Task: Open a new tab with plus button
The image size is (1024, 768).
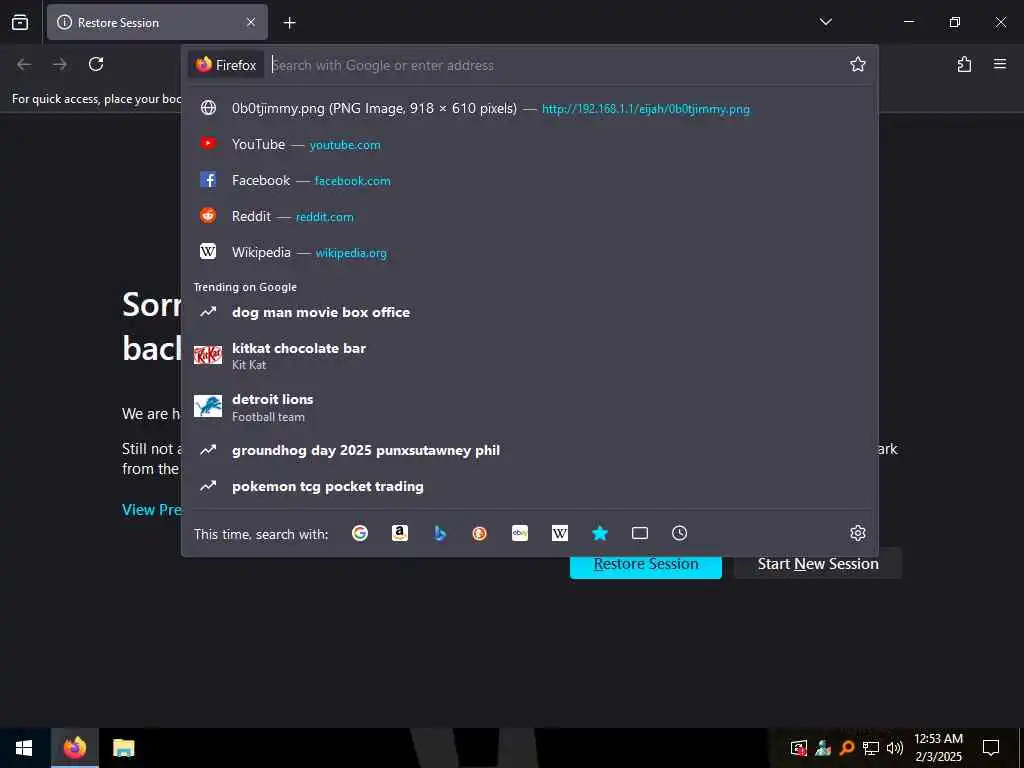Action: (289, 23)
